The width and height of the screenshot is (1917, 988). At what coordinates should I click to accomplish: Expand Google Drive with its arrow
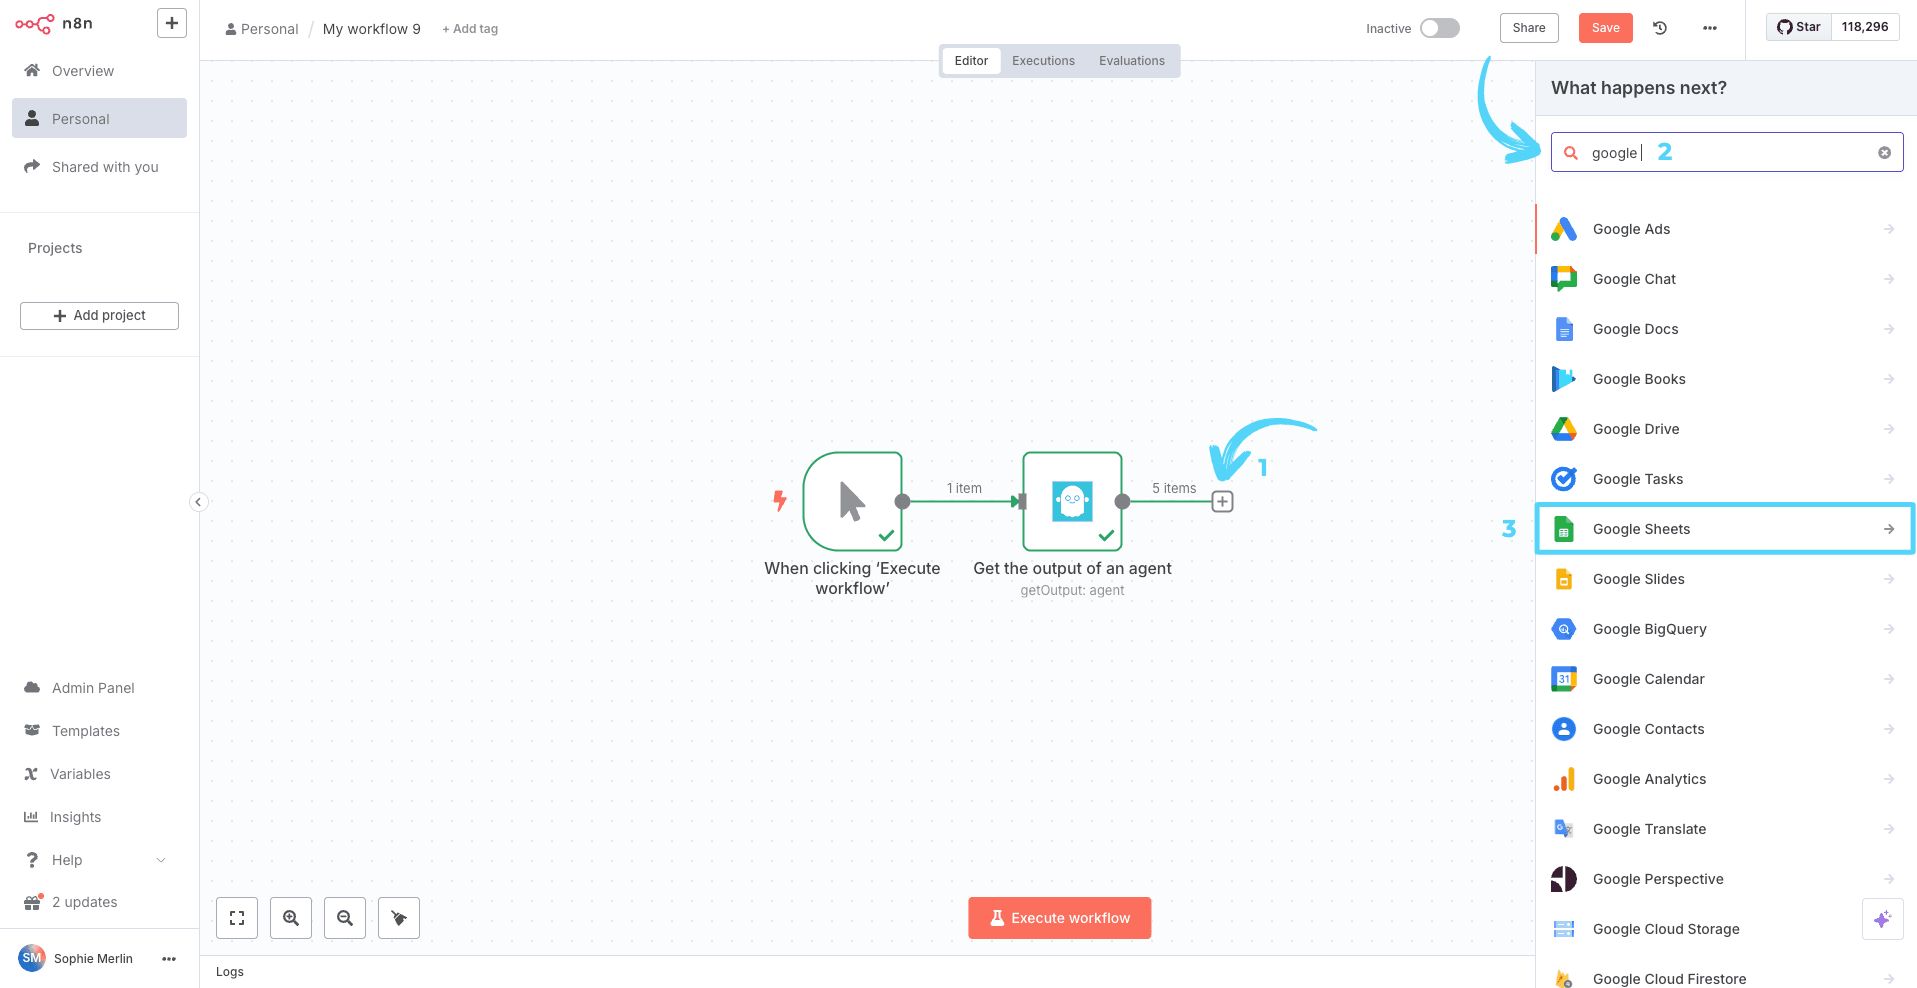1889,429
